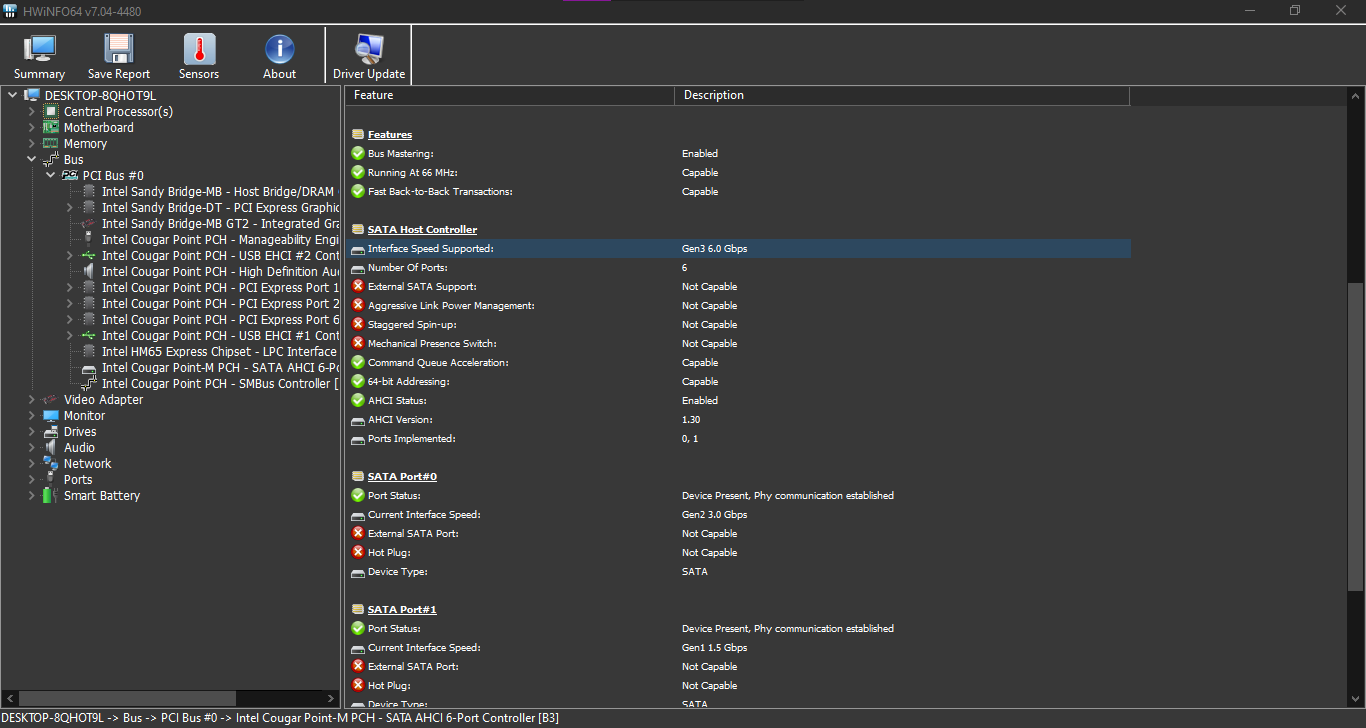Expand the Drives tree node
This screenshot has height=728, width=1366.
click(31, 431)
